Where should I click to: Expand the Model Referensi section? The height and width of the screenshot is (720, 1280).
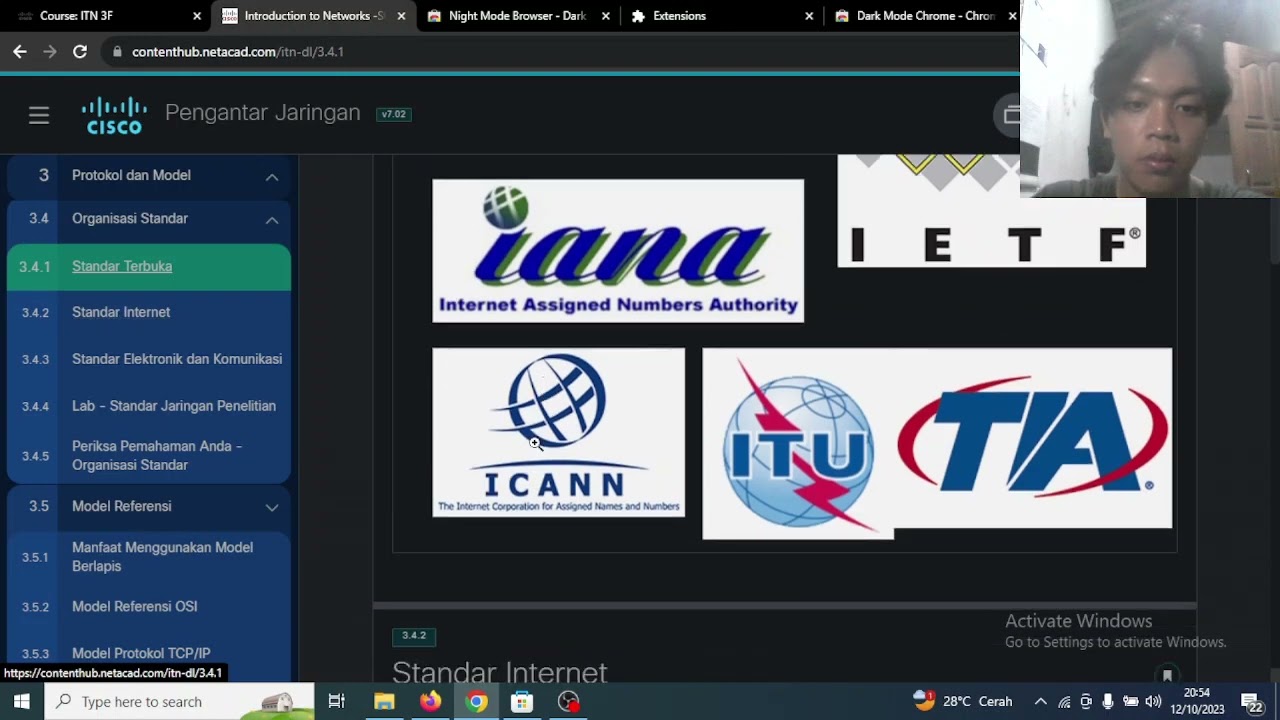(x=272, y=507)
